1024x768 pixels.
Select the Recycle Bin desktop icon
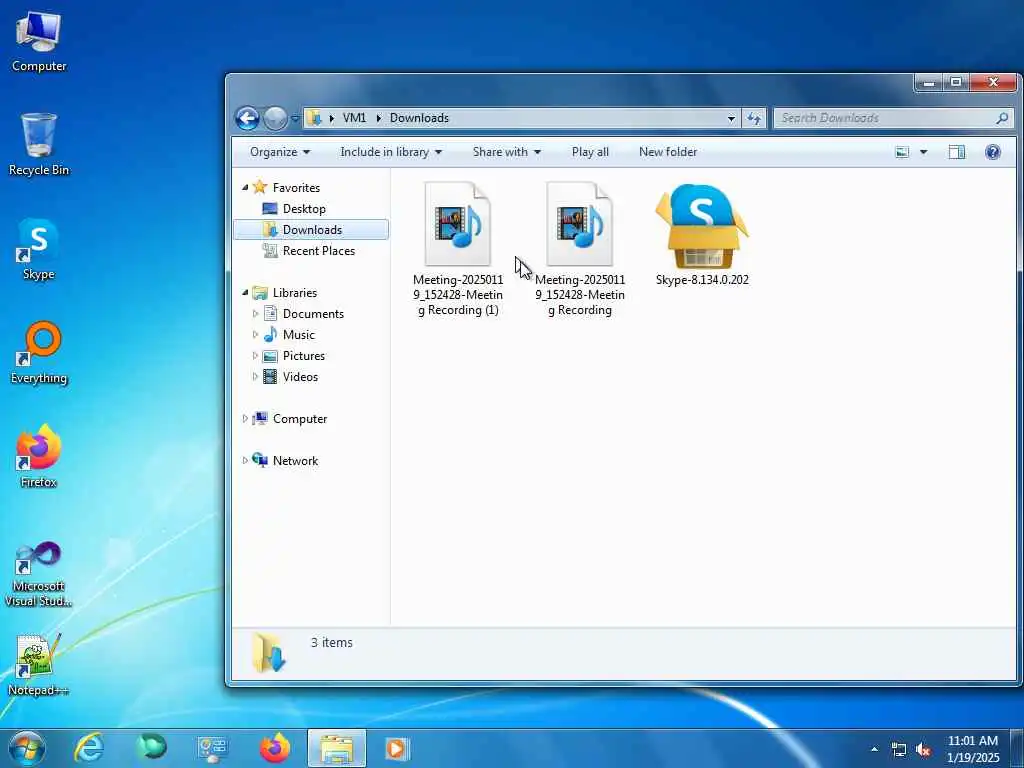pos(39,144)
